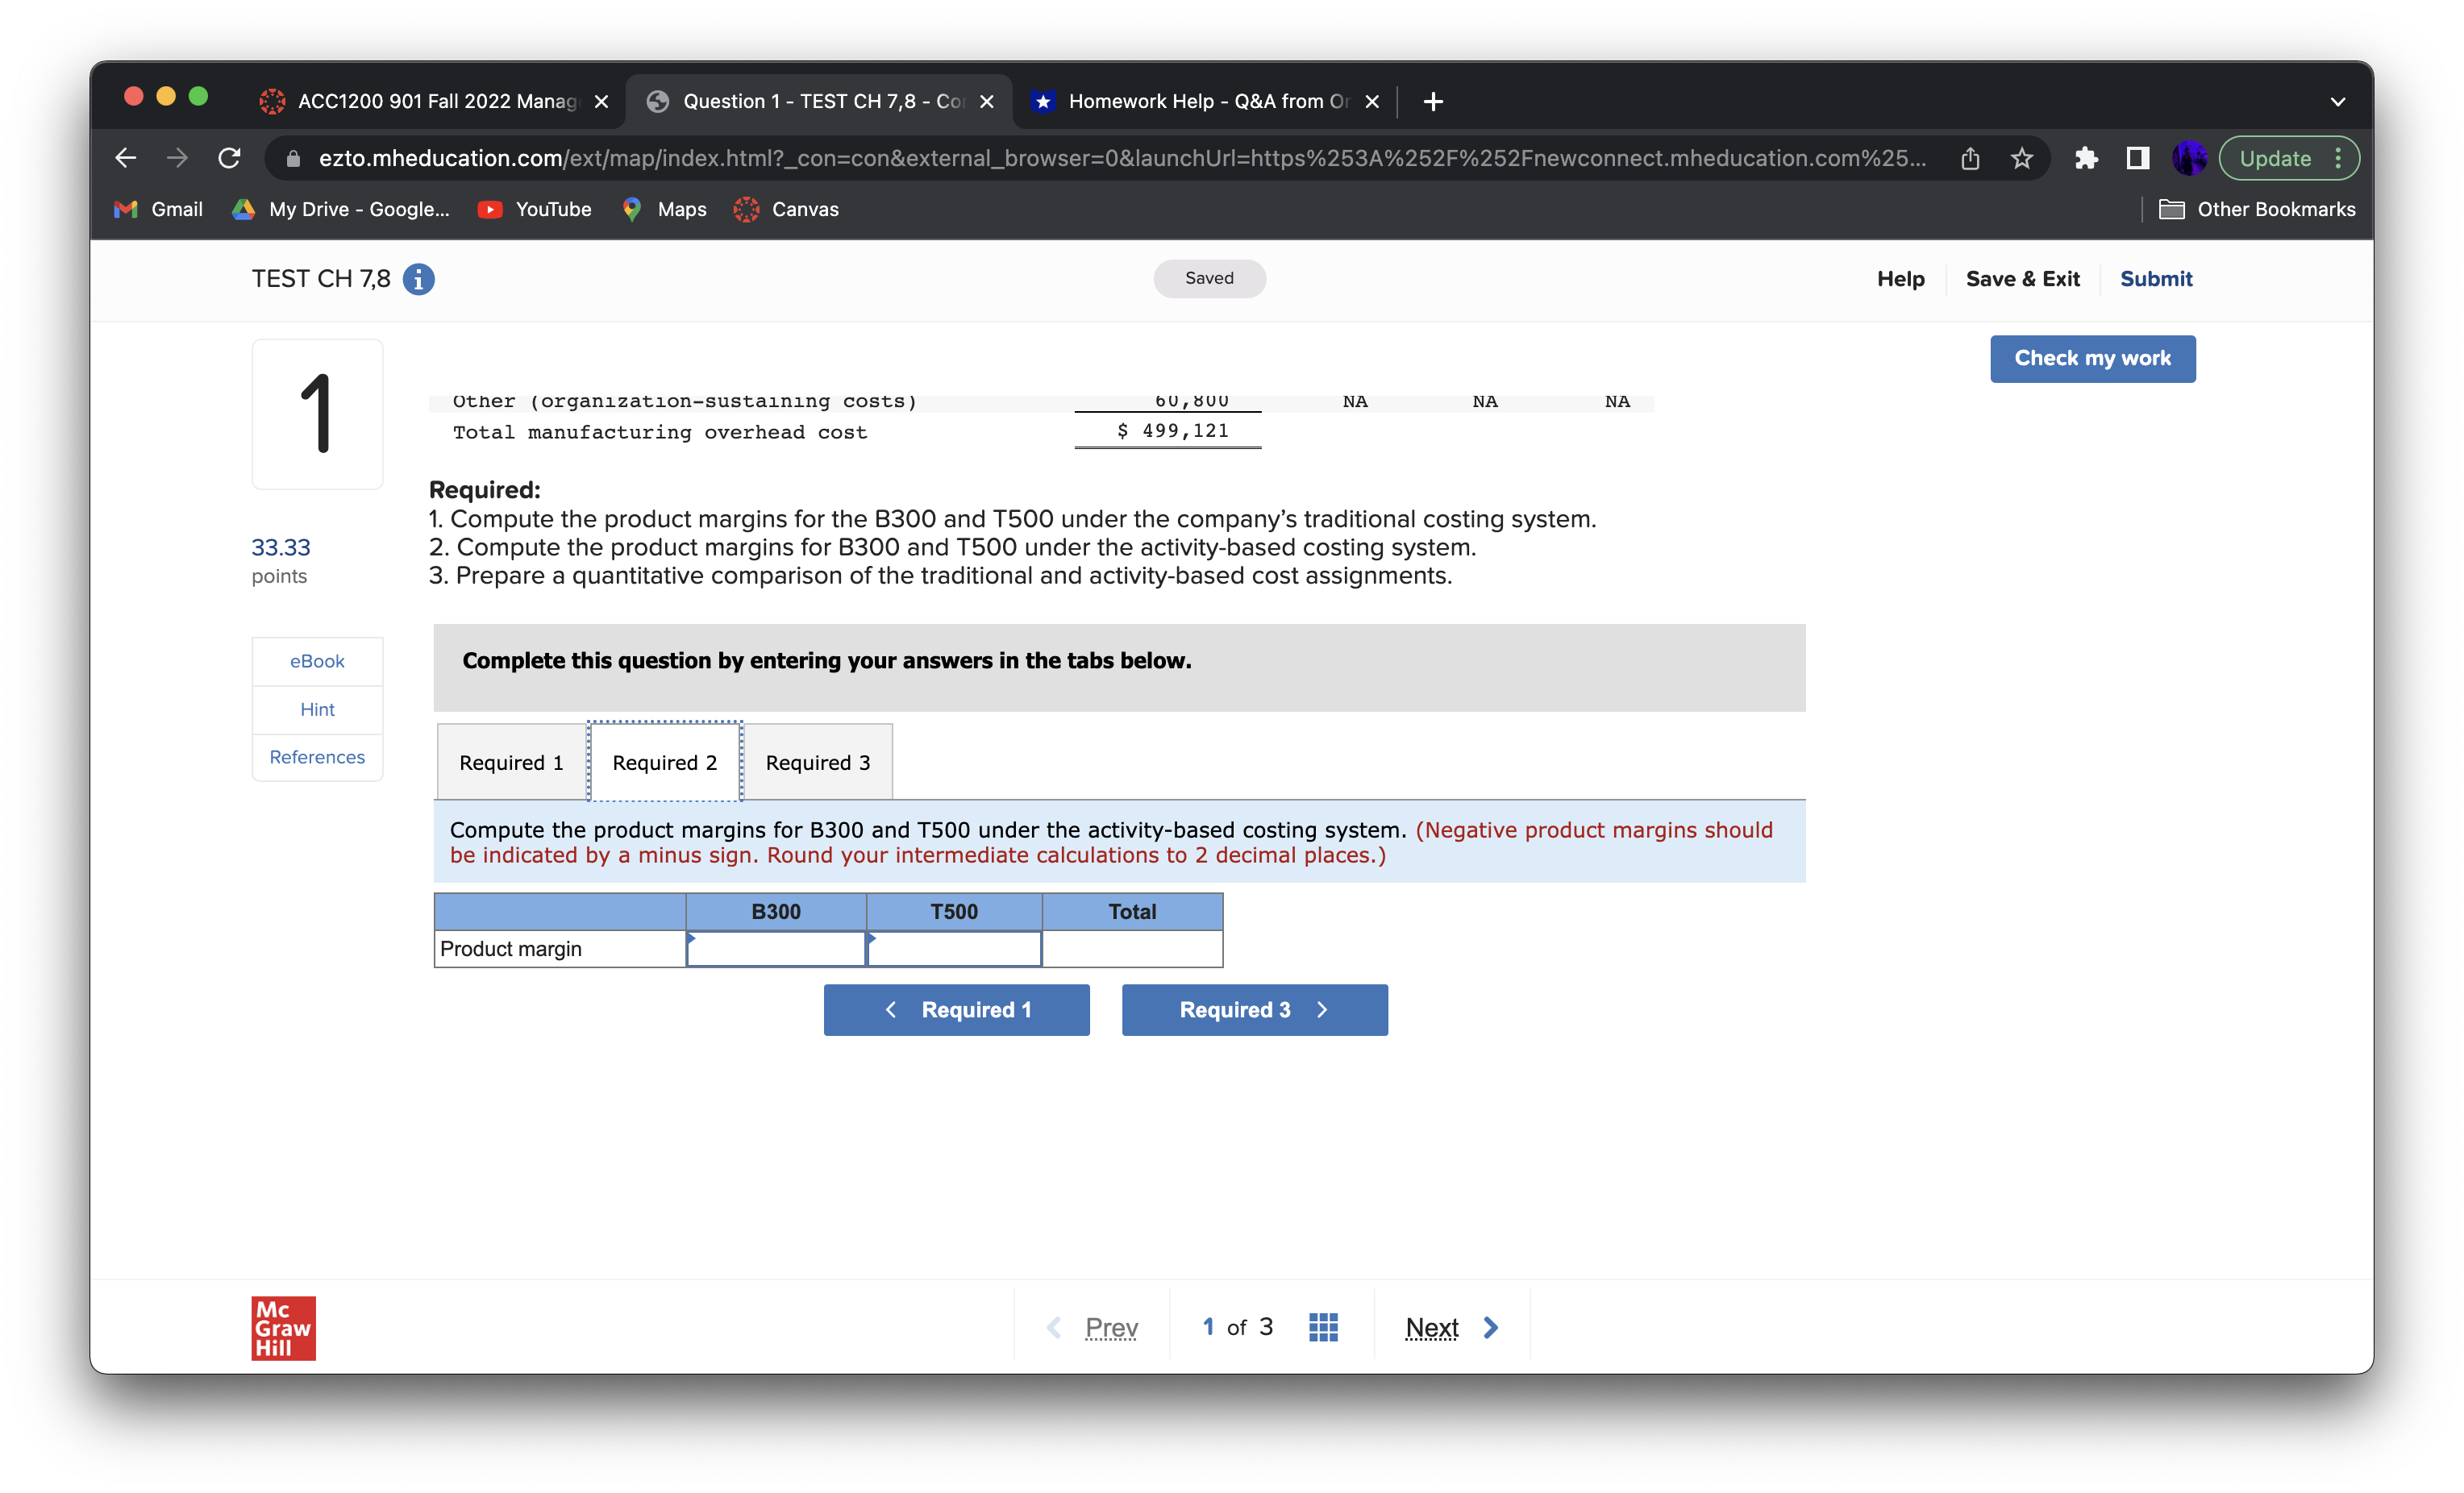Bookmark this page with star icon
The height and width of the screenshot is (1493, 2464).
pos(2021,158)
